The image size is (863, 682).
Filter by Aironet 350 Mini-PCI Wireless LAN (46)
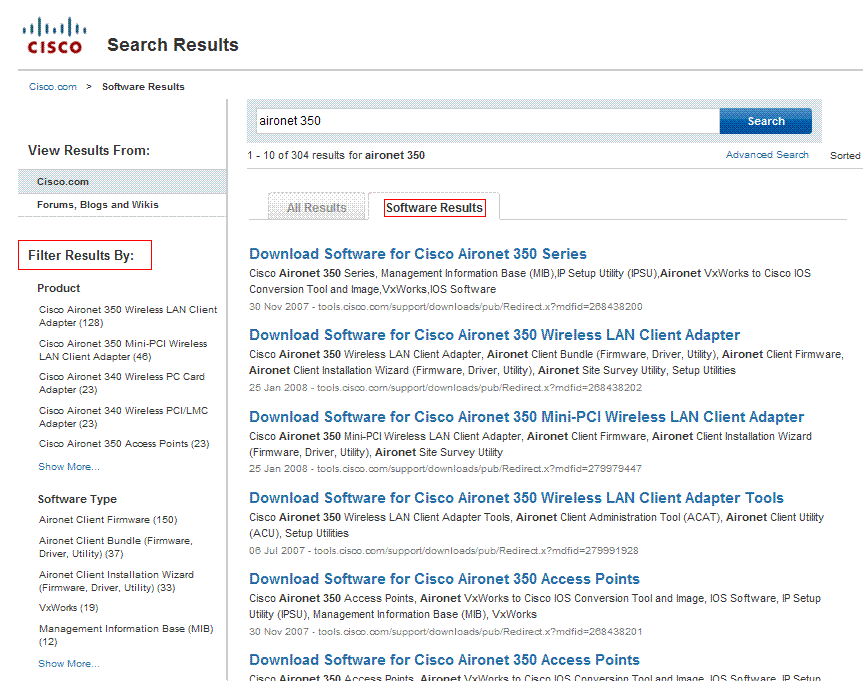(123, 350)
